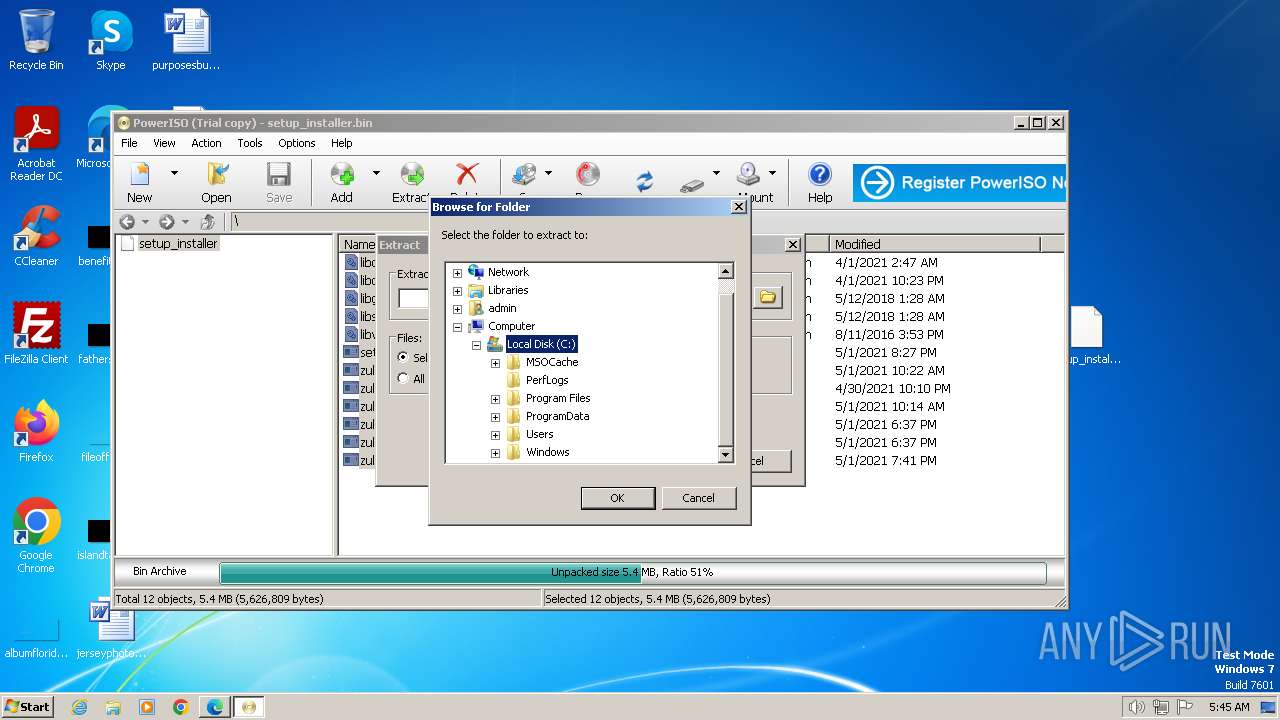The image size is (1280, 720).
Task: Open the Action menu
Action: pos(206,143)
